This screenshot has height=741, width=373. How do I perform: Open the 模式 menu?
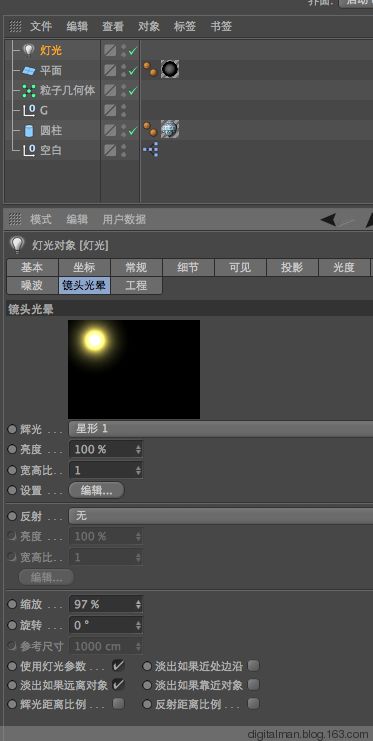[41, 219]
